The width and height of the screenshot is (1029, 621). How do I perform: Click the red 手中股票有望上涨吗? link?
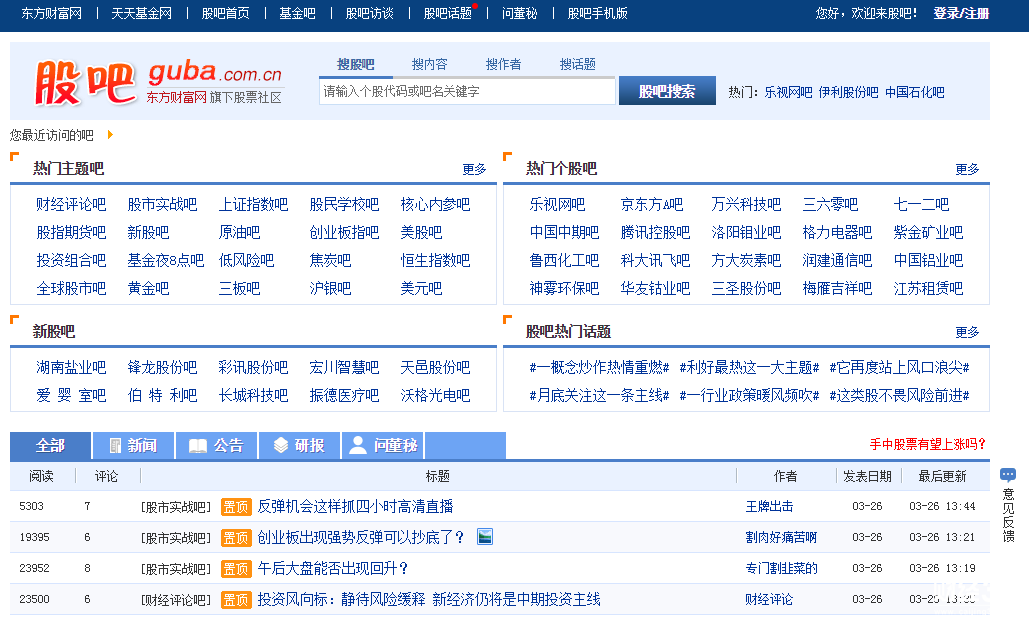927,444
